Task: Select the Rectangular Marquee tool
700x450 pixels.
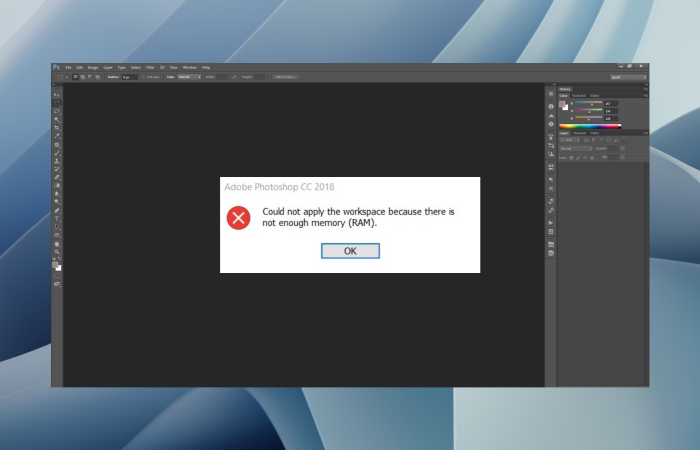Action: 57,103
